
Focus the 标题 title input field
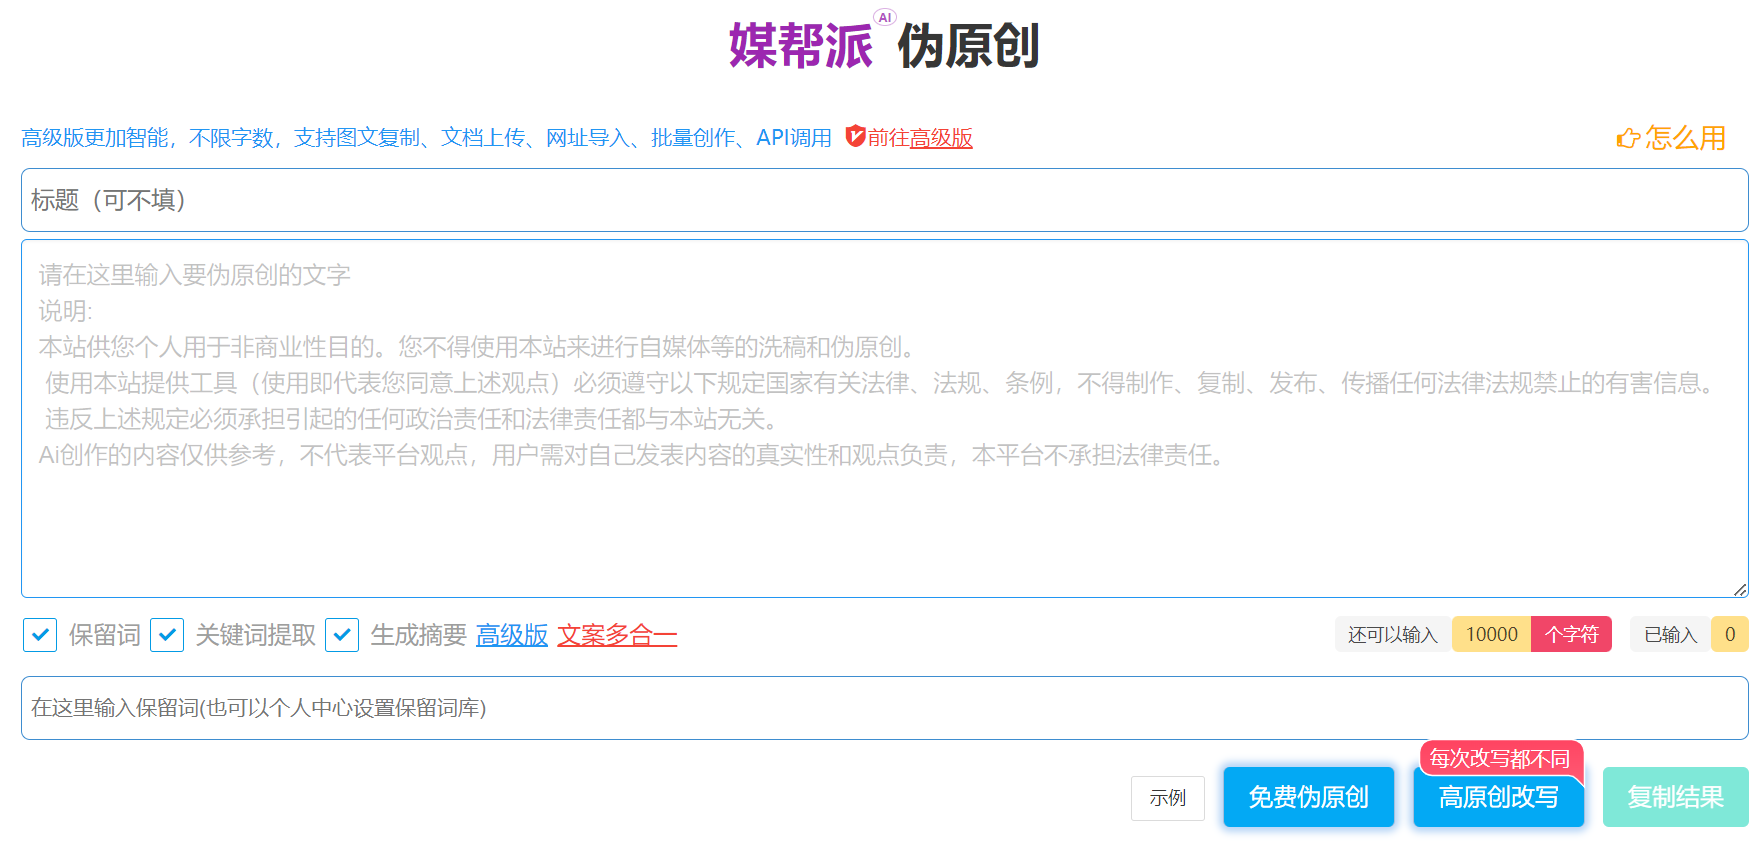click(x=884, y=200)
